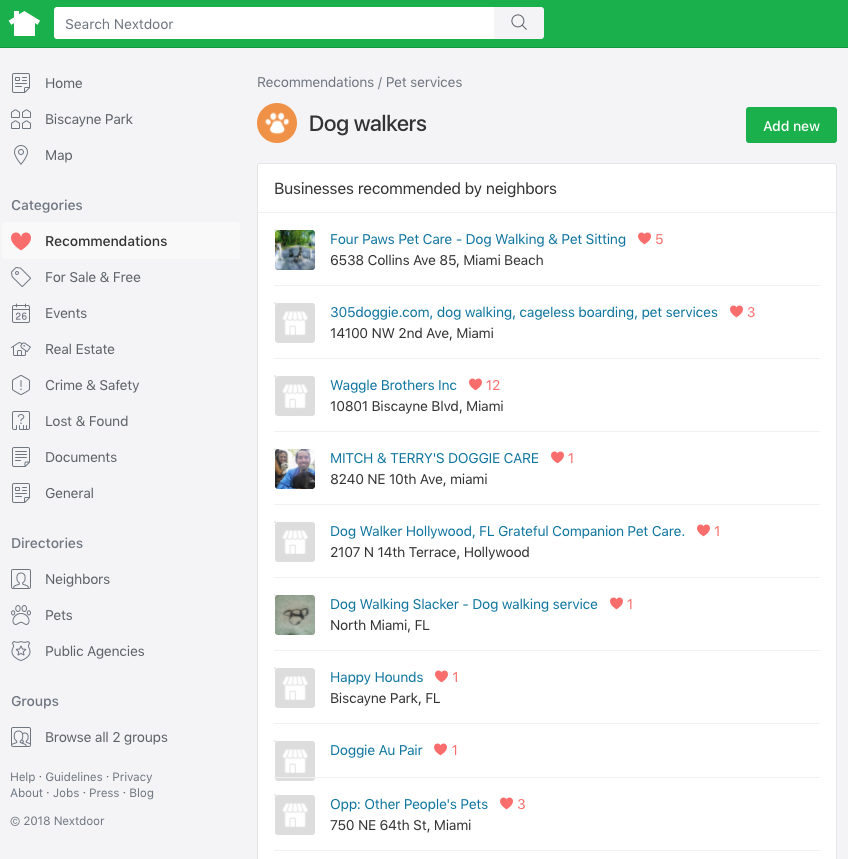The width and height of the screenshot is (848, 859).
Task: Click Dog Walking Slacker photo thumbnail
Action: pyautogui.click(x=295, y=615)
